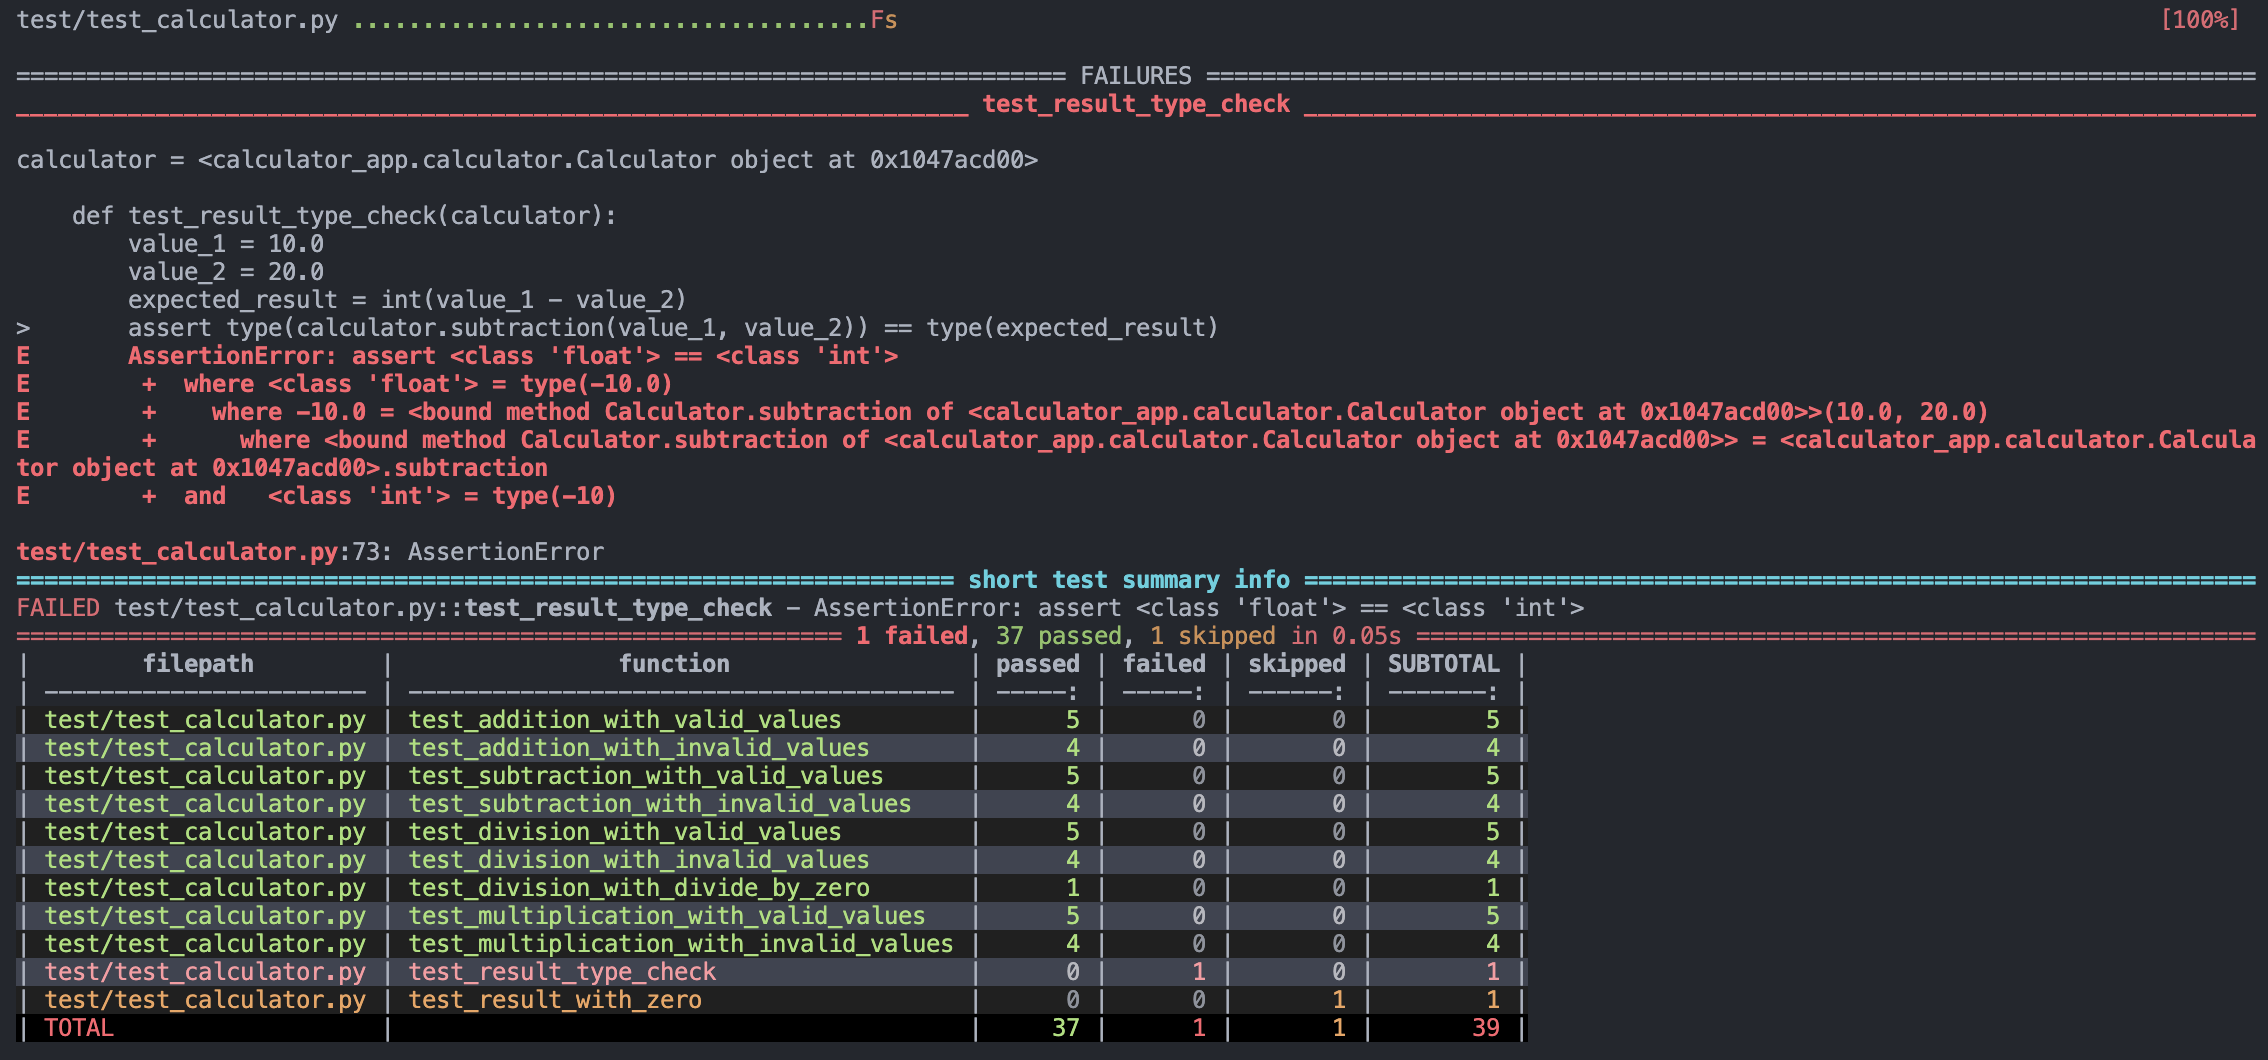Click skipped count '1' in test_result_with_zero row
The image size is (2268, 1060).
[x=1339, y=1000]
